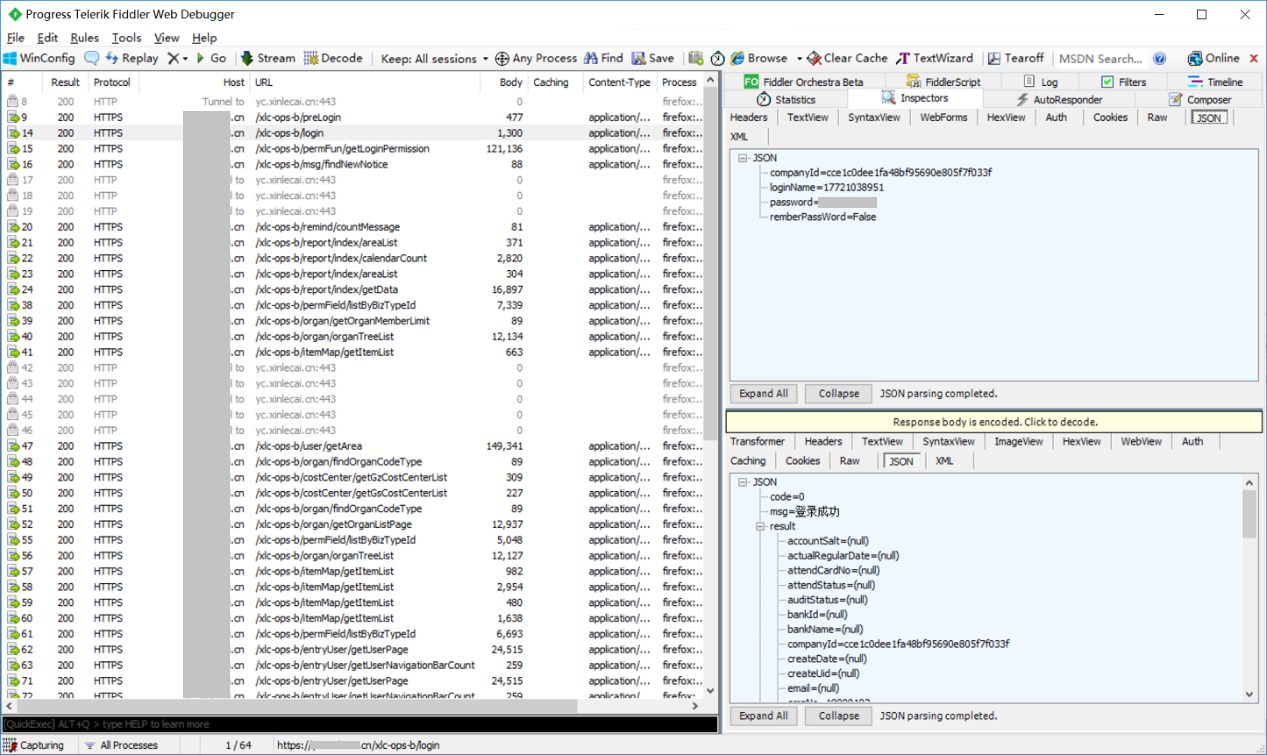
Task: Clear Cache via the toolbar
Action: click(x=847, y=58)
